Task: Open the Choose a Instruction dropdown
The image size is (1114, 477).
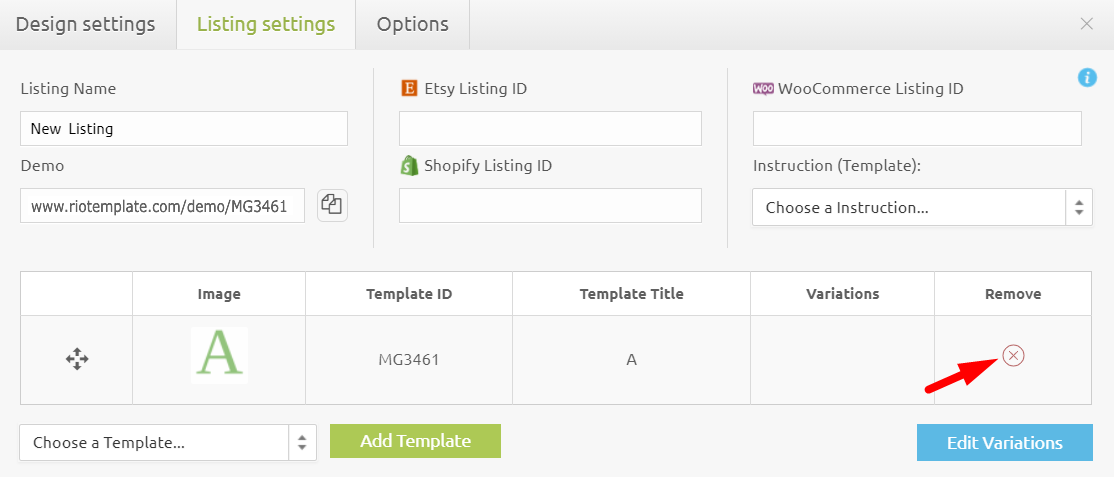Action: [922, 208]
